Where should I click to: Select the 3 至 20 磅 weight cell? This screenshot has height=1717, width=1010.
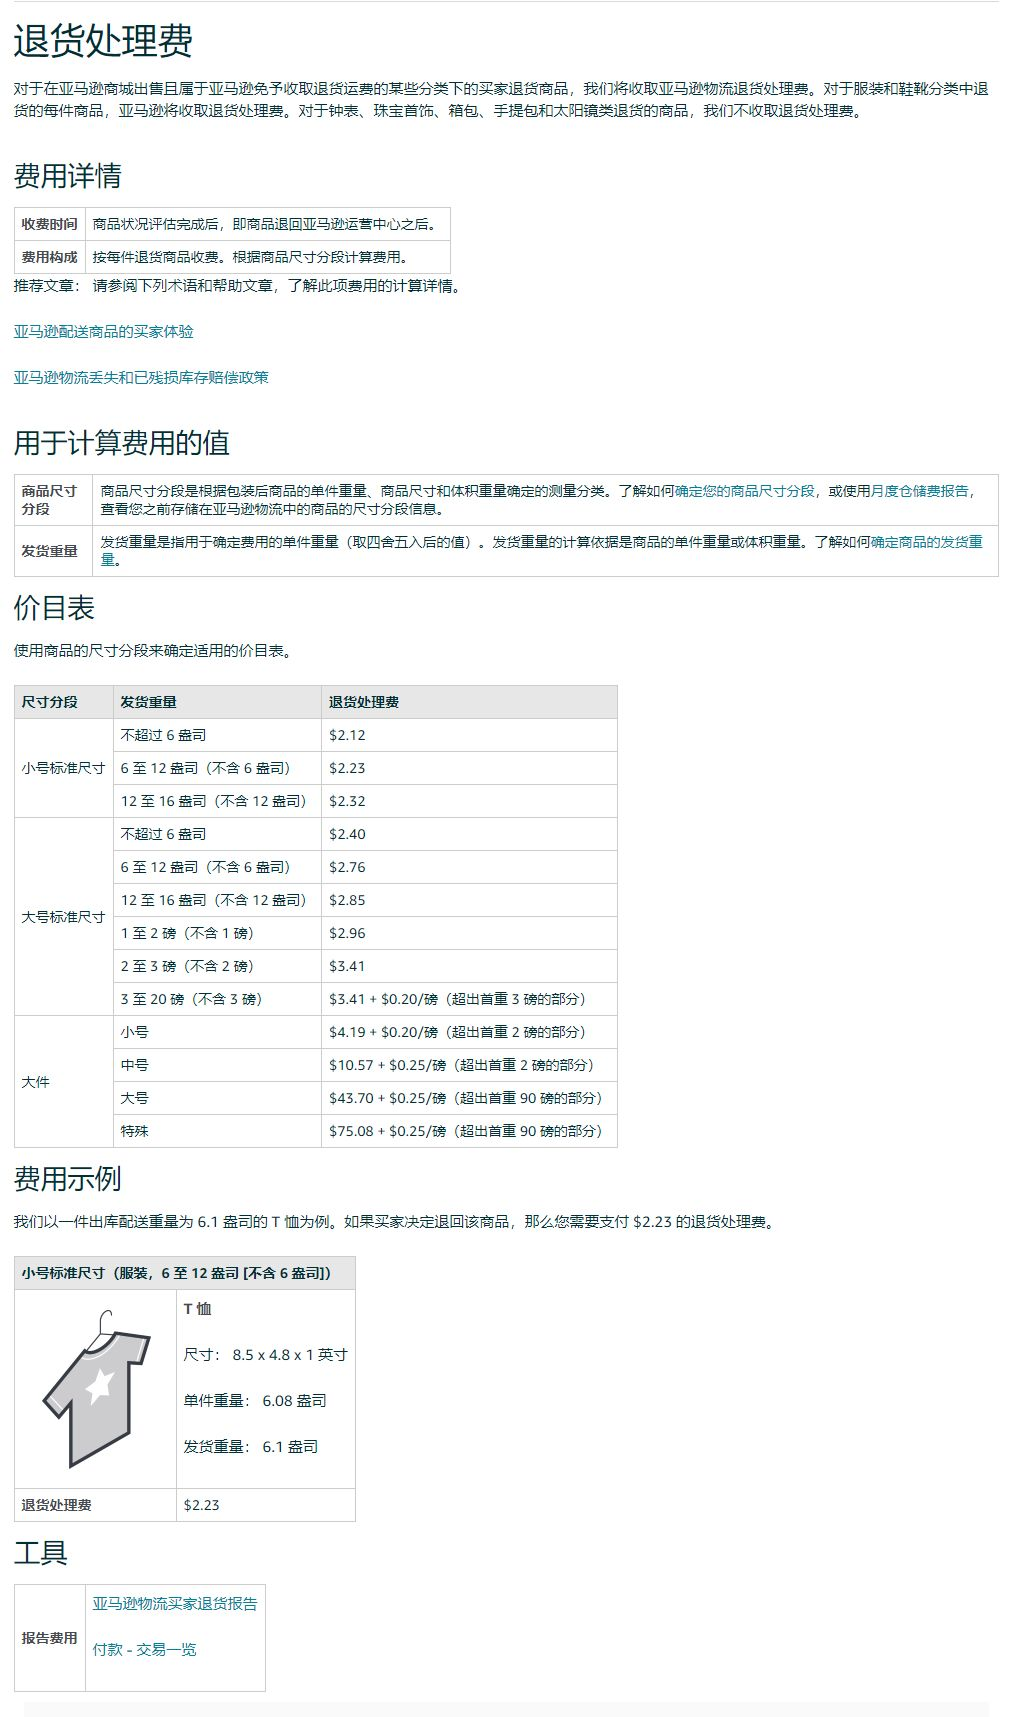pos(217,999)
